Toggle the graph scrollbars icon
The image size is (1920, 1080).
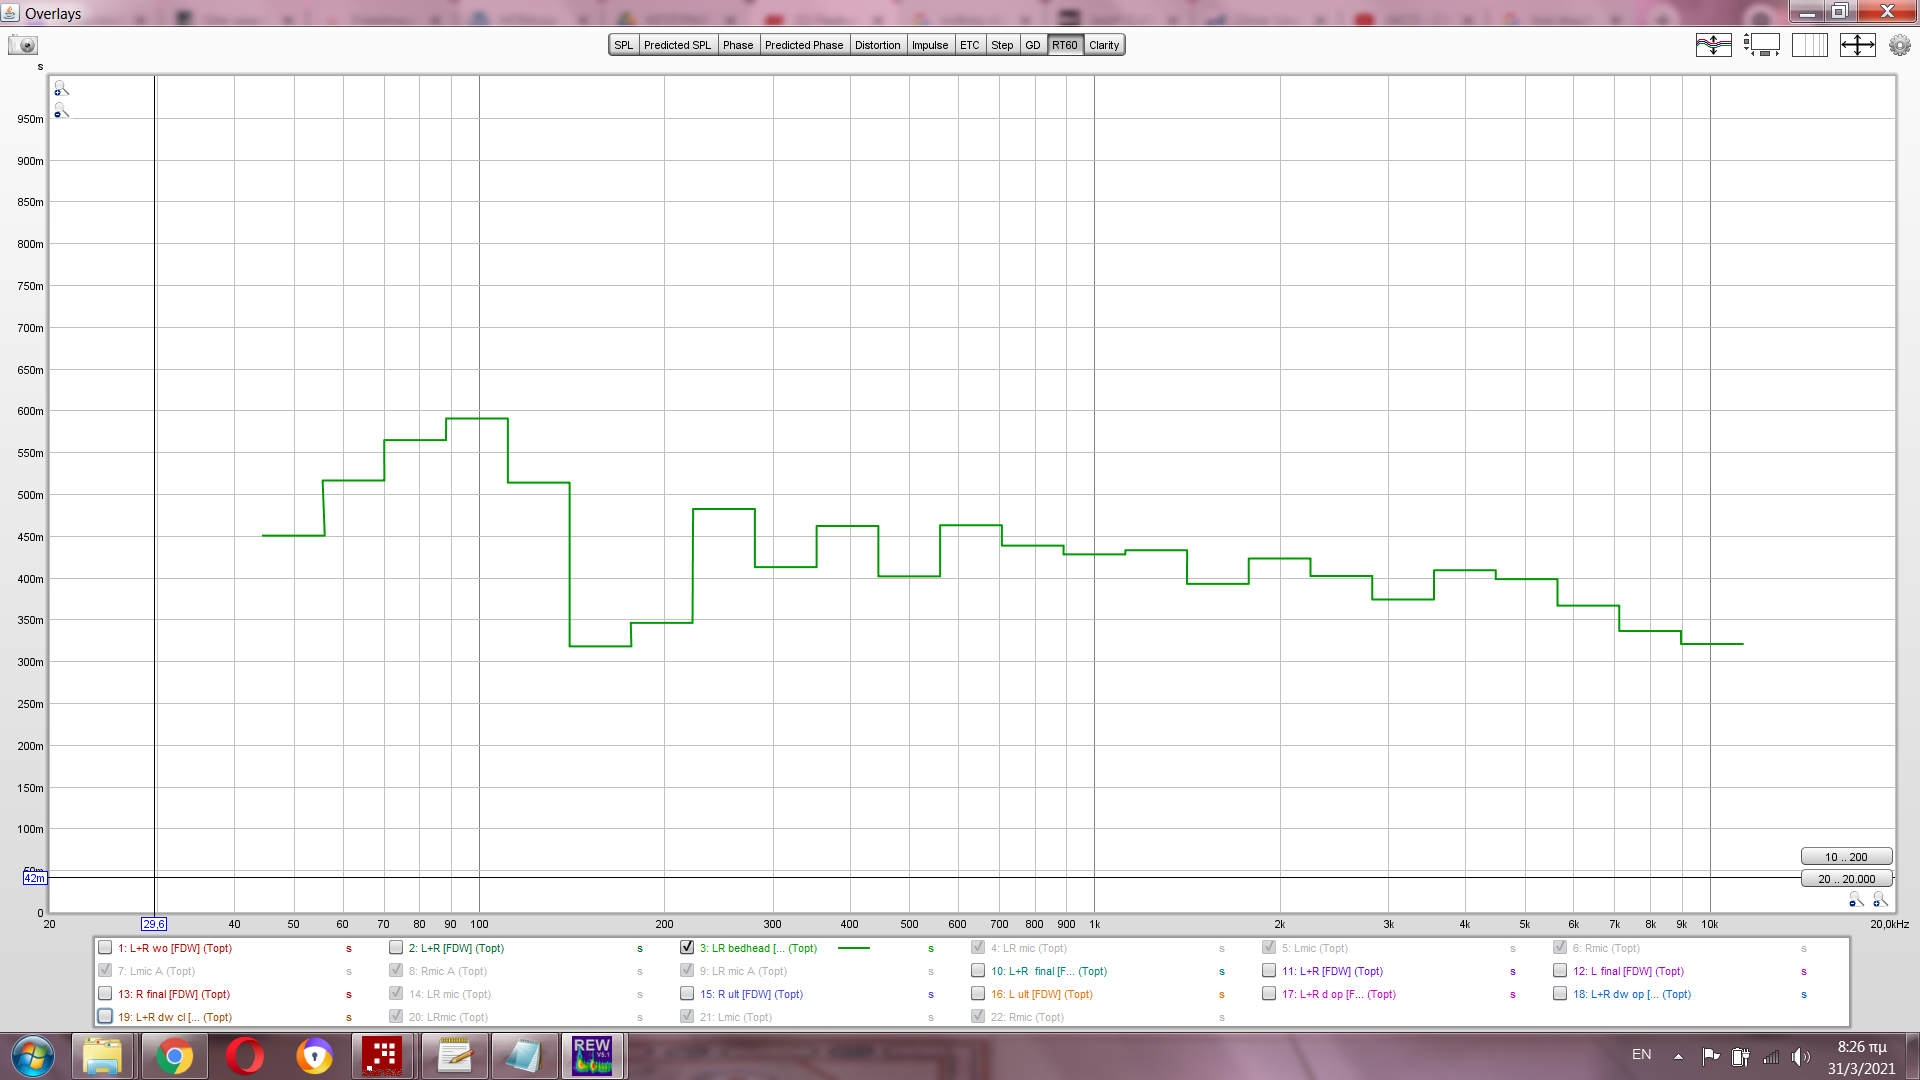(x=1761, y=45)
